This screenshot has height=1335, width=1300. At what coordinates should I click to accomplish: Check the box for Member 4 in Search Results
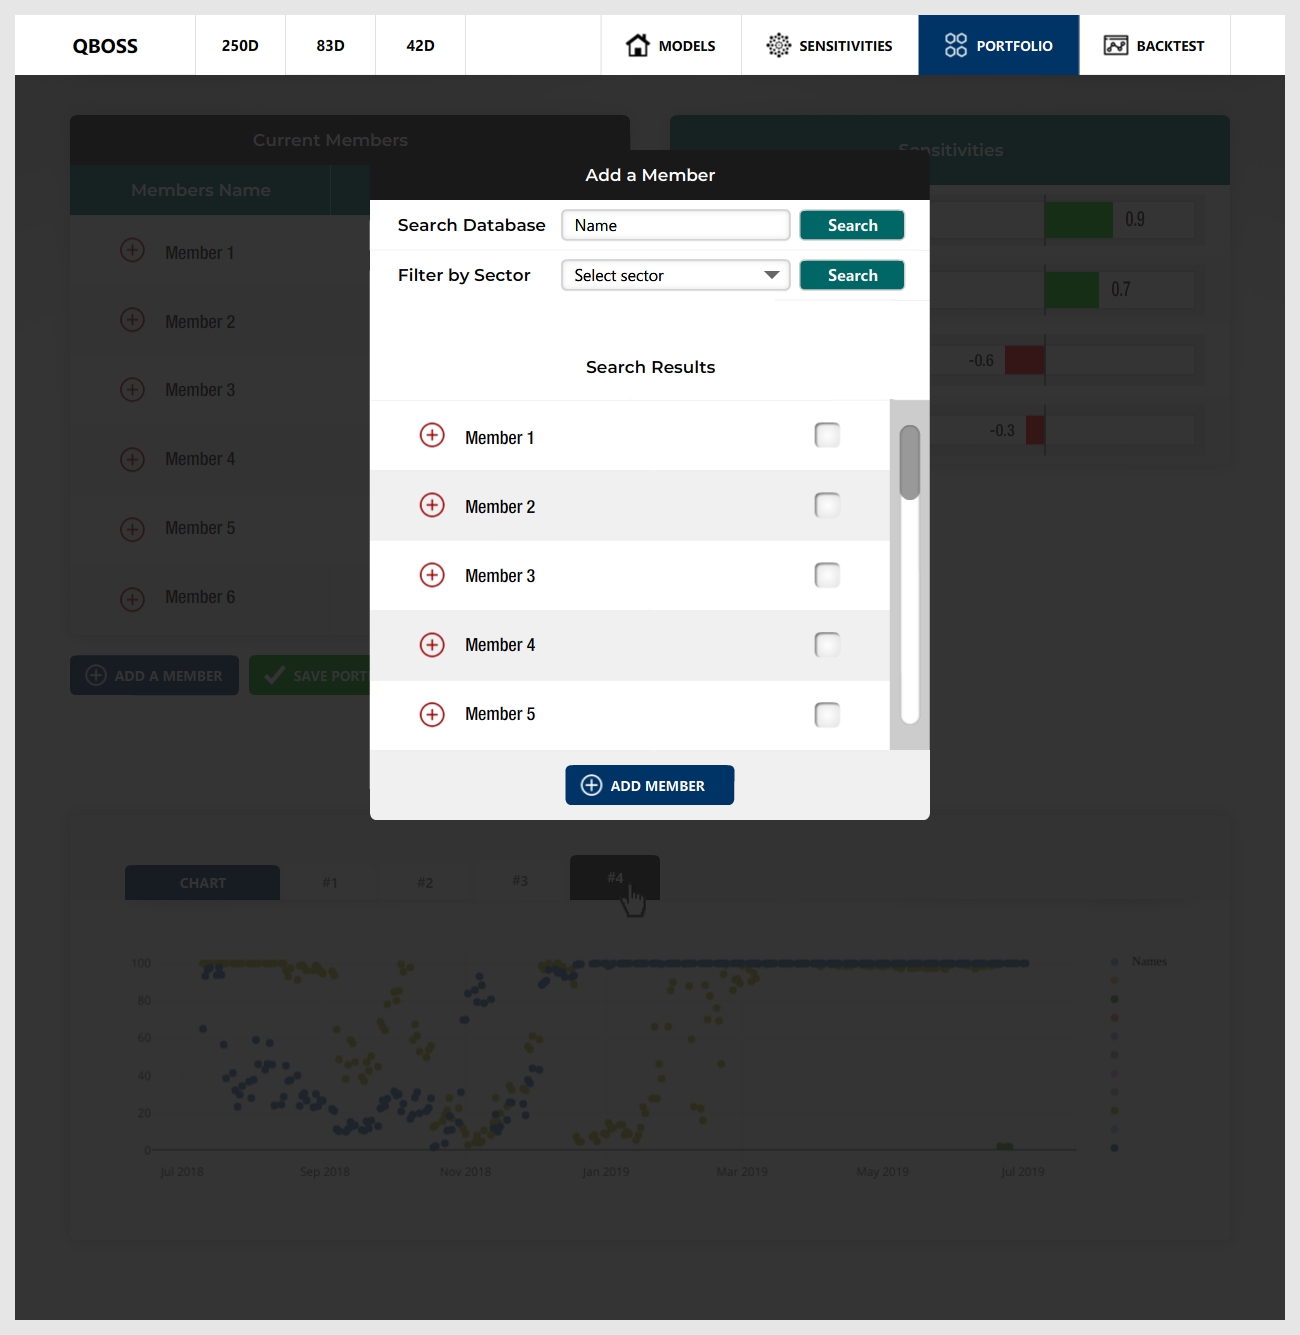click(x=827, y=645)
